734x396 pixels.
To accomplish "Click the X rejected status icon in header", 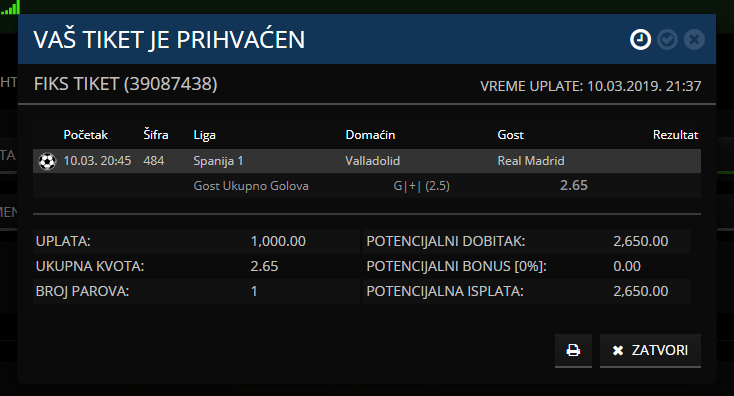I will click(694, 39).
